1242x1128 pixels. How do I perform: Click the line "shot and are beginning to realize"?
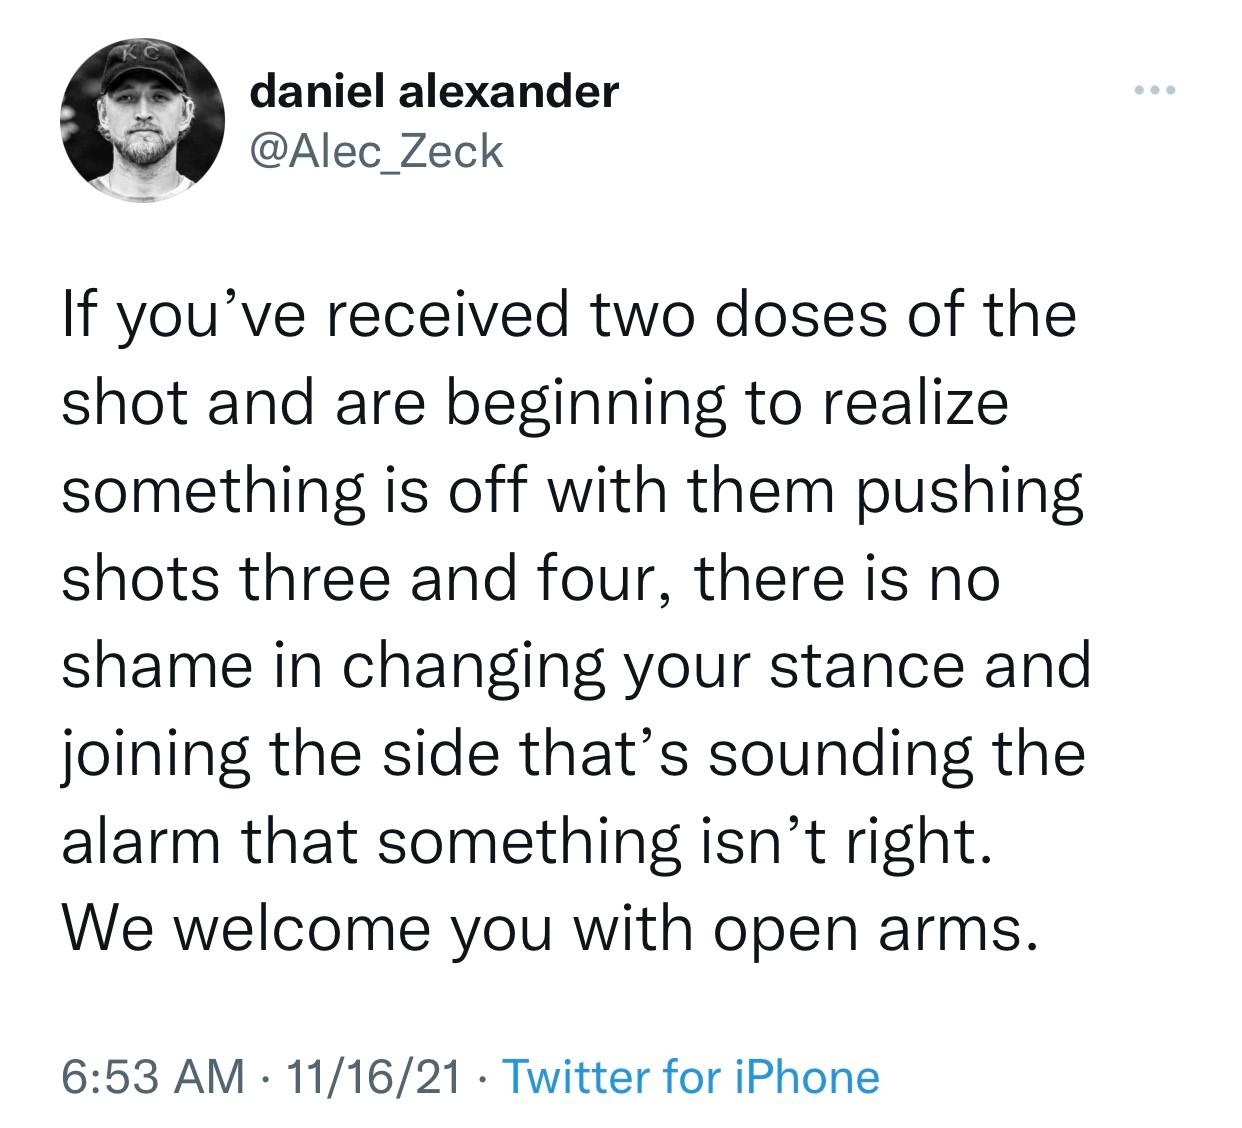[535, 404]
